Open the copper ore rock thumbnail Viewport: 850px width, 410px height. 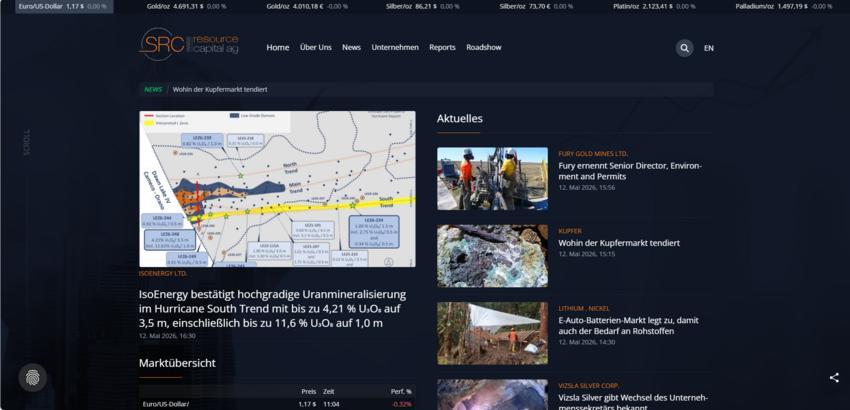point(492,256)
